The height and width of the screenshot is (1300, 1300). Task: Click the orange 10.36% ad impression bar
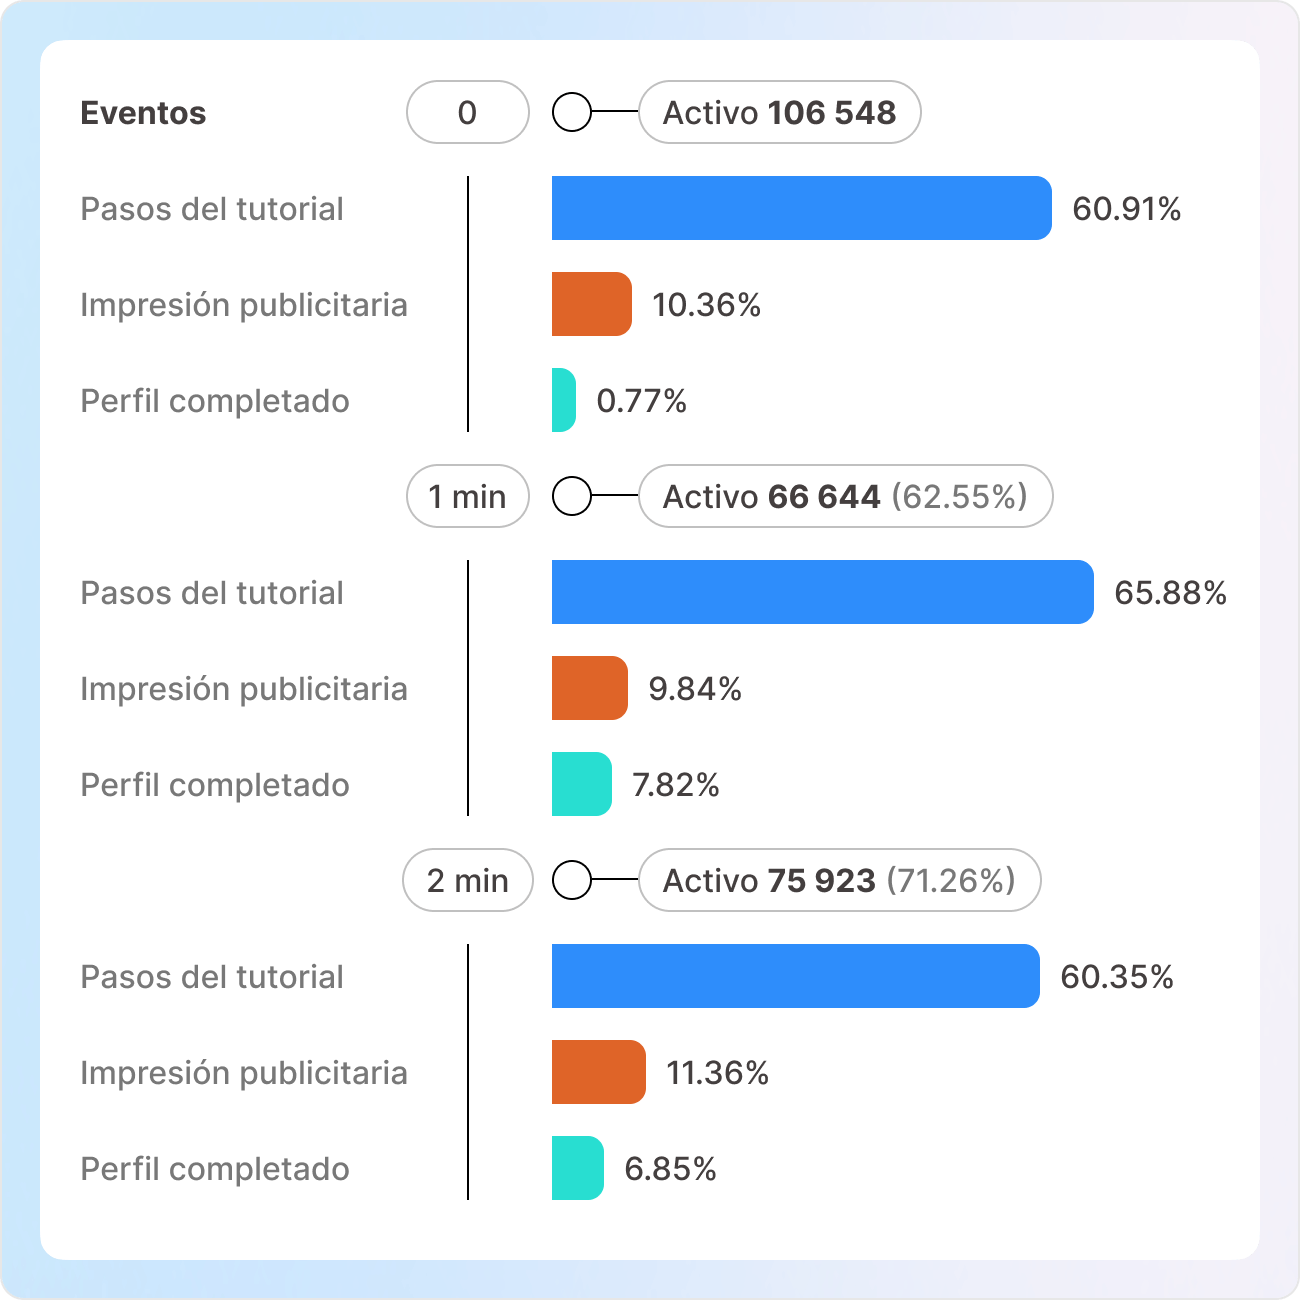click(x=591, y=304)
